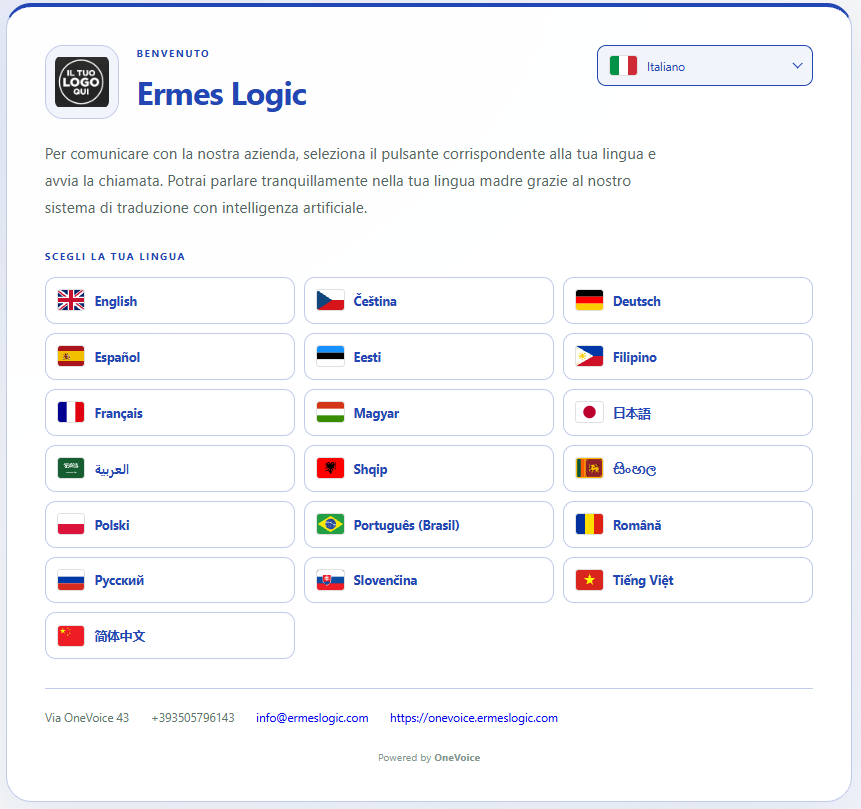This screenshot has width=861, height=809.
Task: Select the Français language button
Action: coord(170,413)
